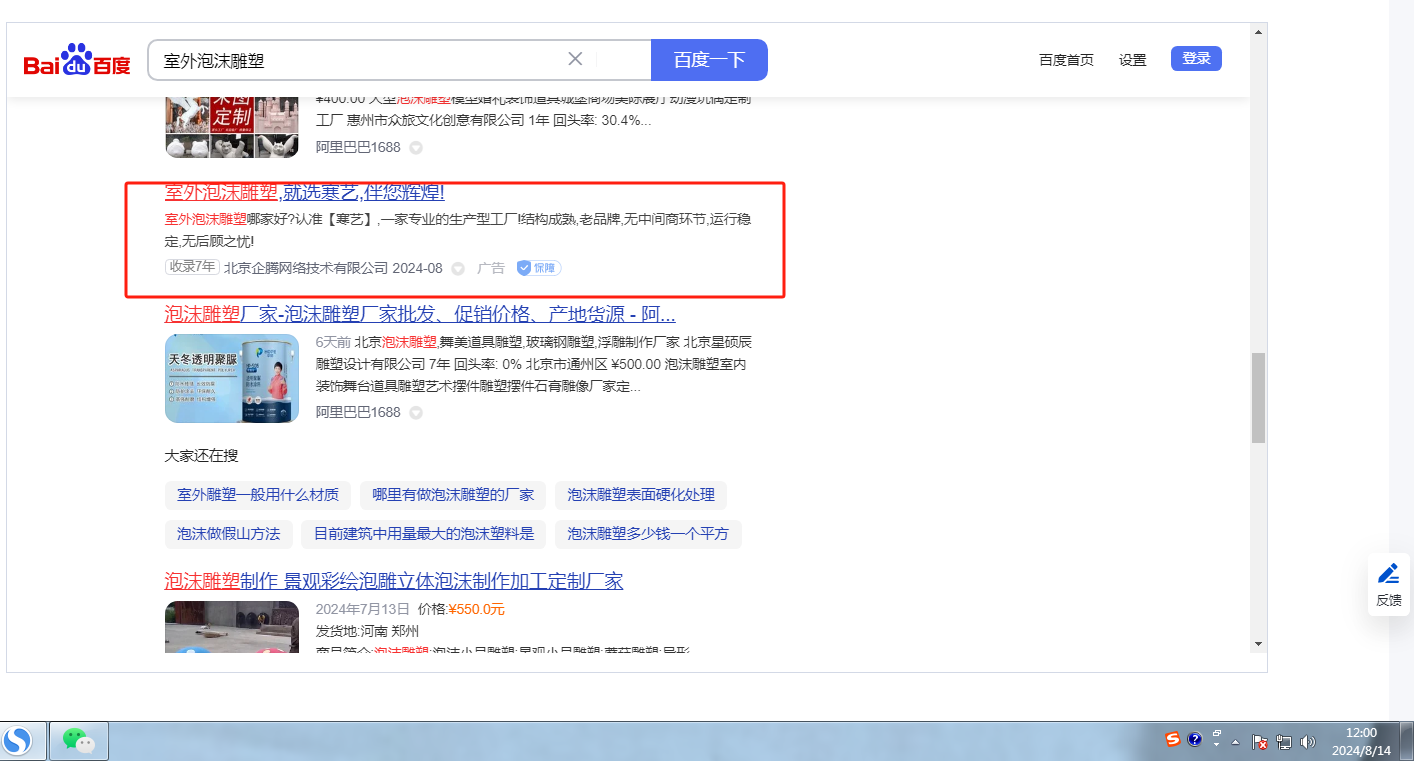Select related search 目前建筑中用量最大的泡沫塑料是

click(424, 534)
